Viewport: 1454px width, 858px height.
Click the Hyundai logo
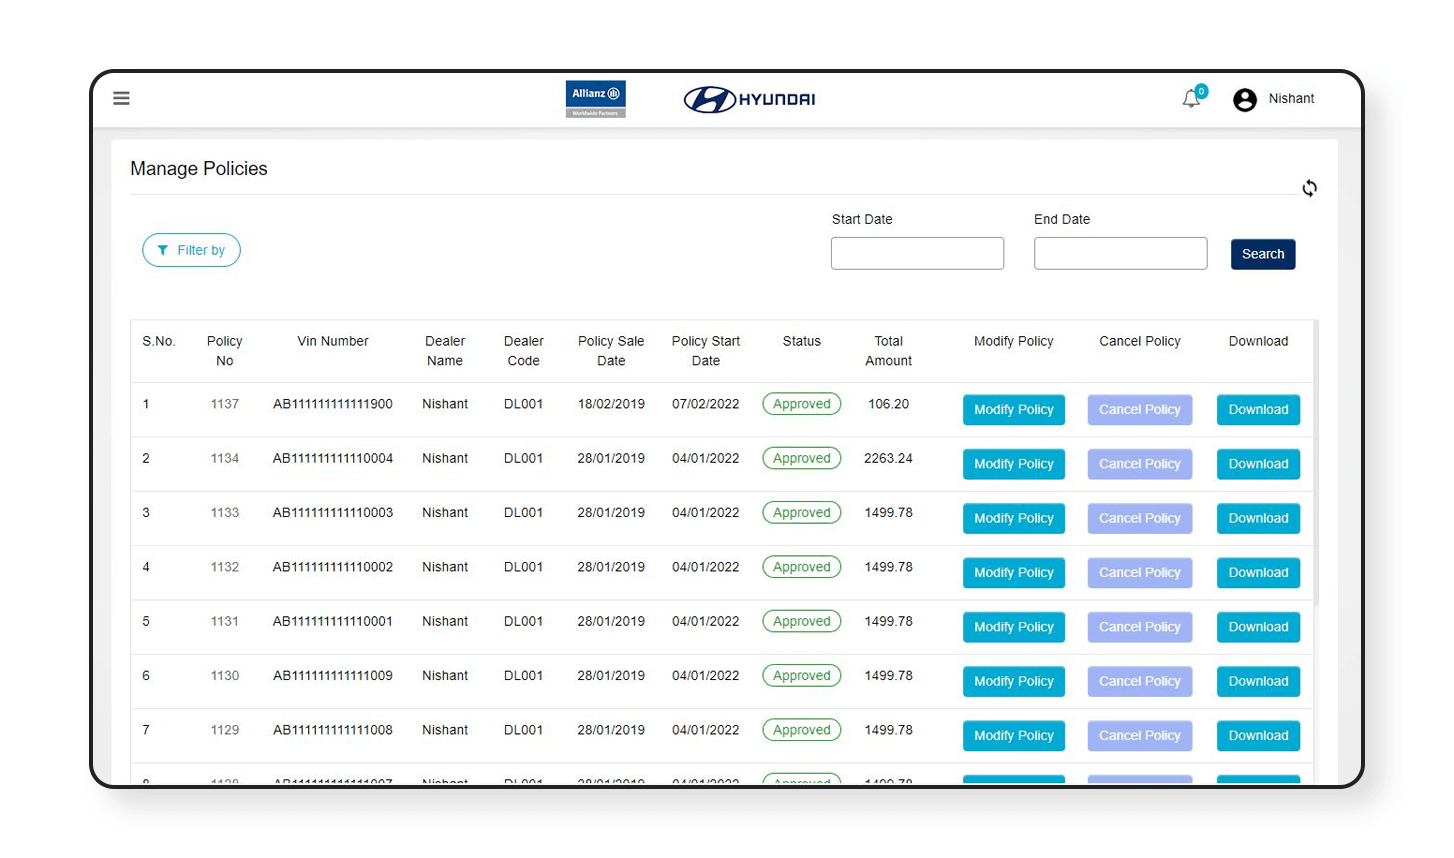pos(749,99)
